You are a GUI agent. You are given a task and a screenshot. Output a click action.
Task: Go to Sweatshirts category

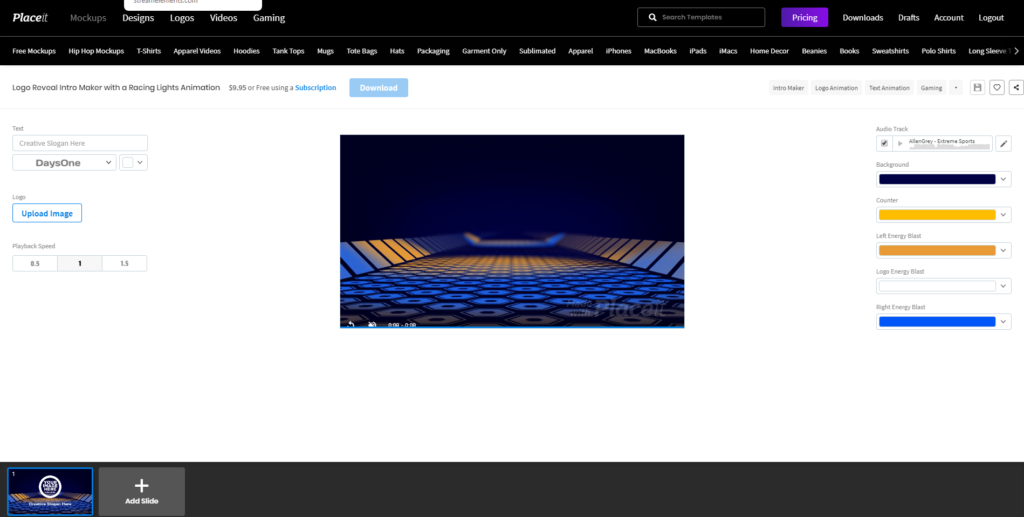click(x=890, y=51)
